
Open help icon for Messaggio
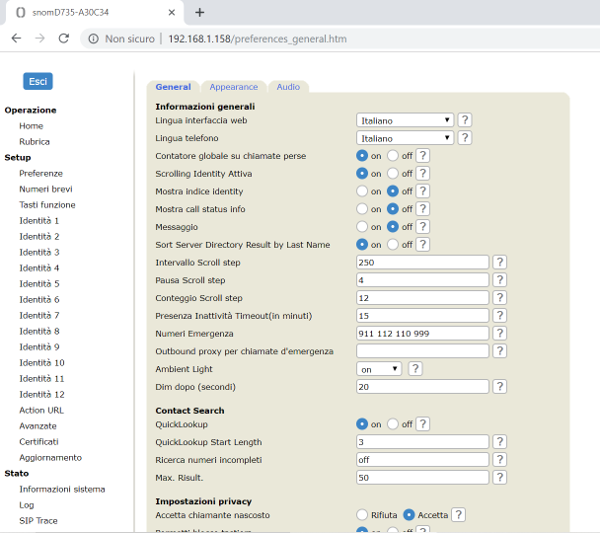point(423,227)
